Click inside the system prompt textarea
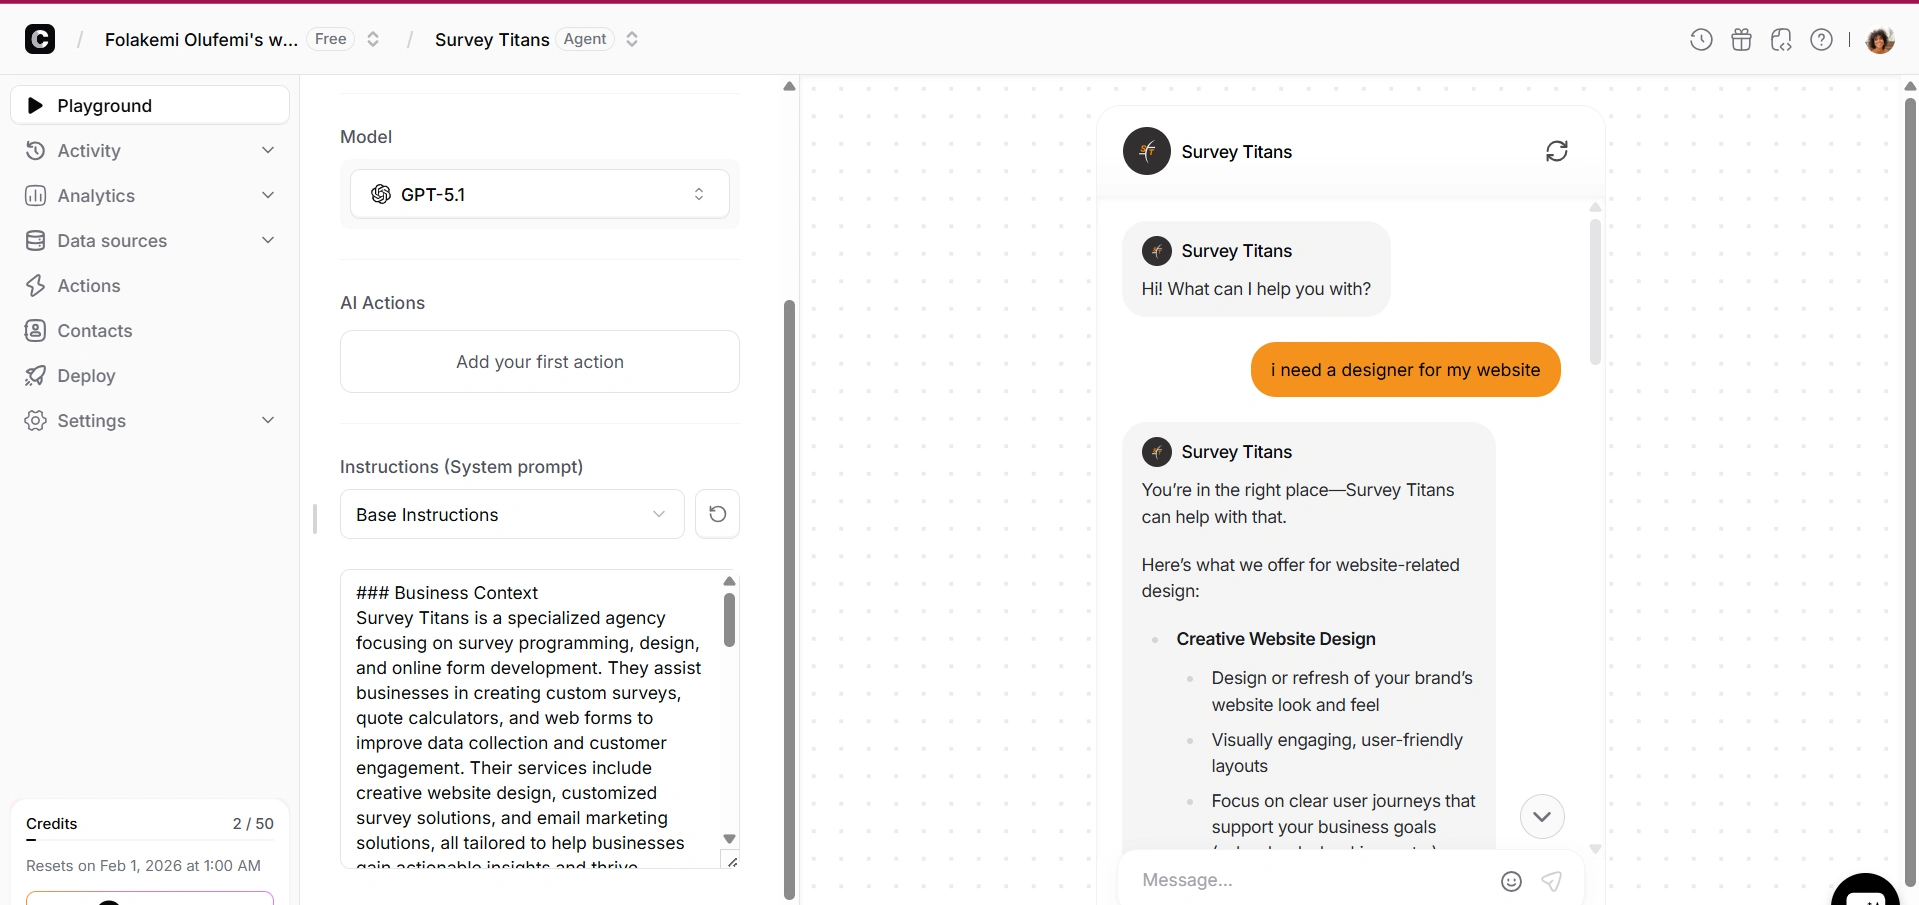Screen dimensions: 1919x905 (x=530, y=718)
